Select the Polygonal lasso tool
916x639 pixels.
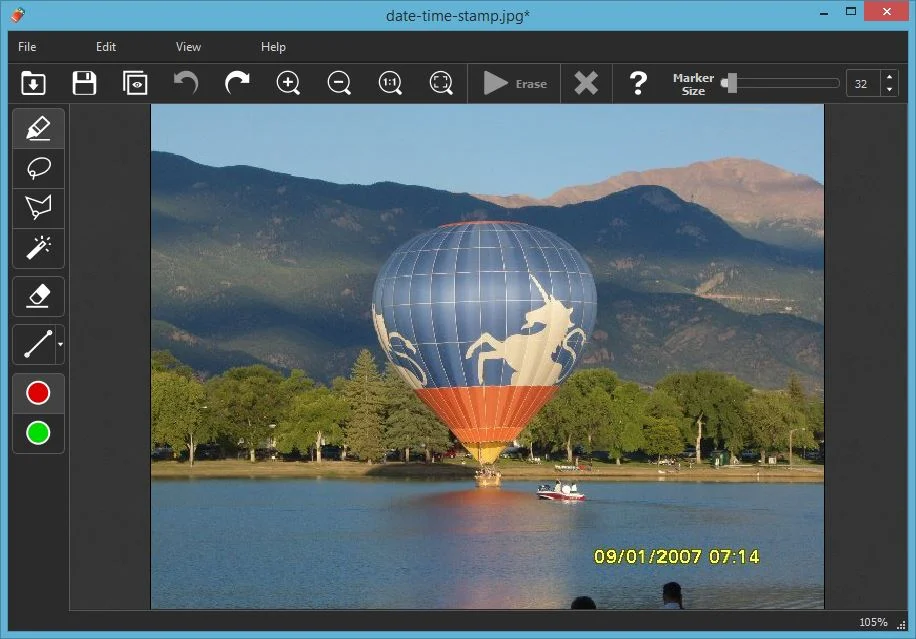pos(38,208)
